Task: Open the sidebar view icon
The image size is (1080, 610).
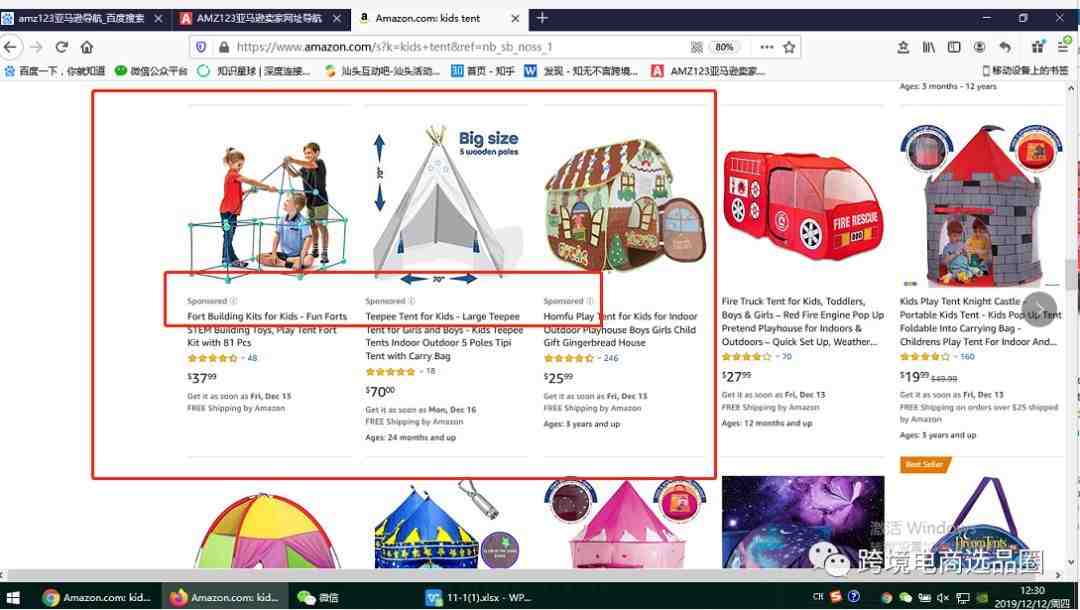Action: pos(954,47)
